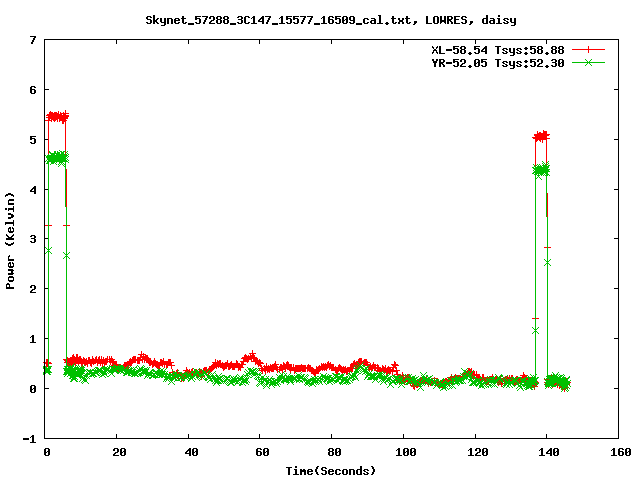Click the green YR legend line sample
640x480 pixels.
click(x=588, y=62)
